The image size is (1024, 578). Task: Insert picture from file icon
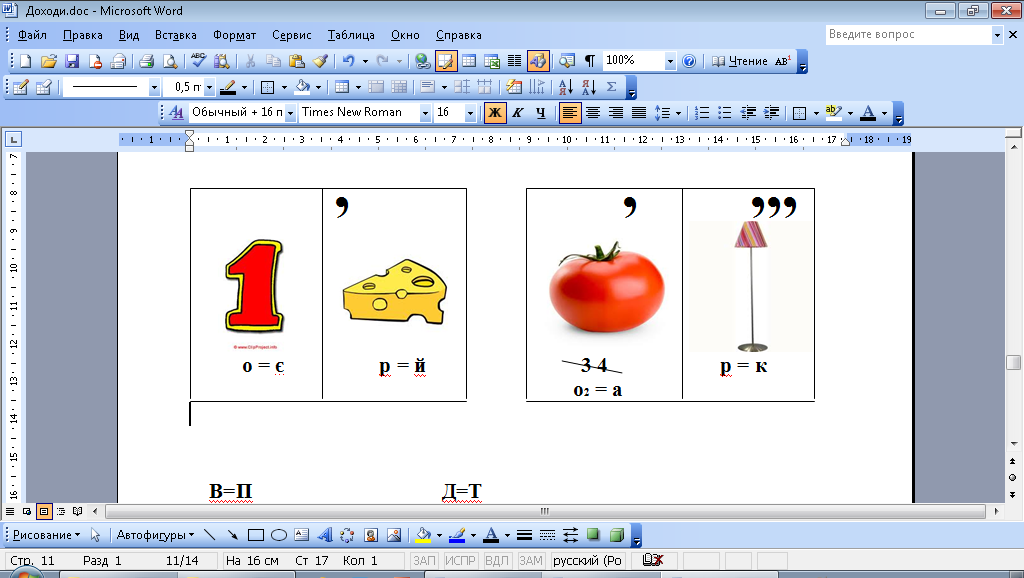(394, 535)
